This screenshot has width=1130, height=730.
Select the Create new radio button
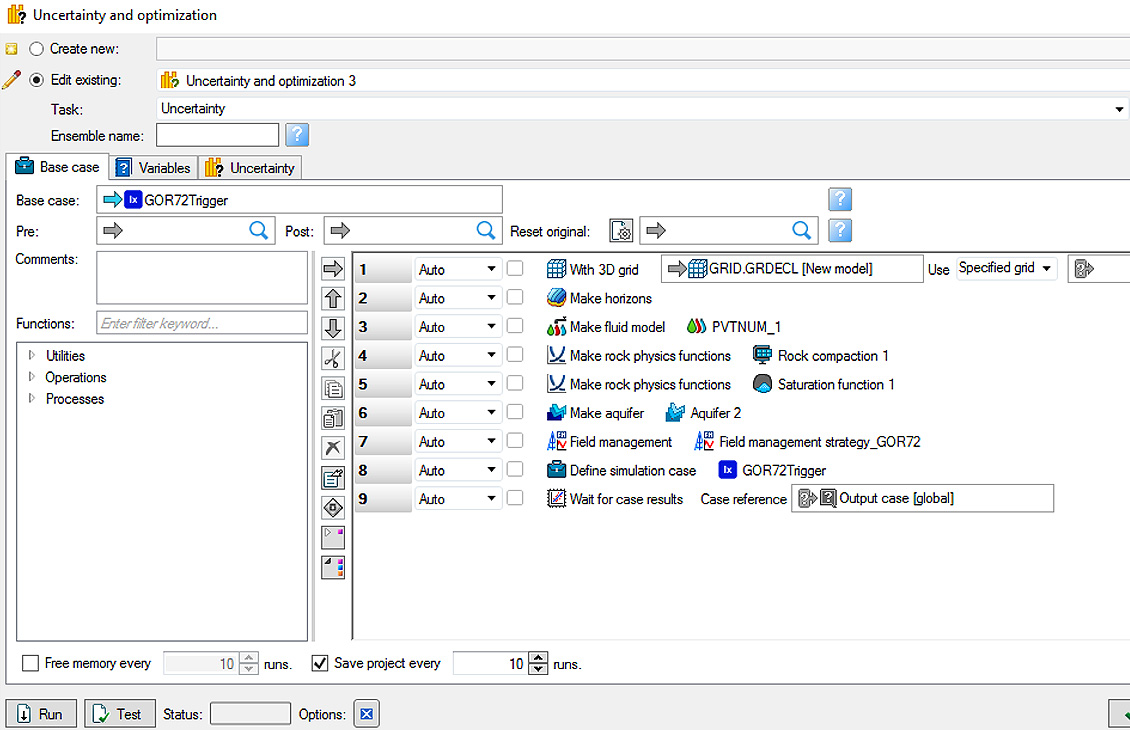click(x=37, y=48)
